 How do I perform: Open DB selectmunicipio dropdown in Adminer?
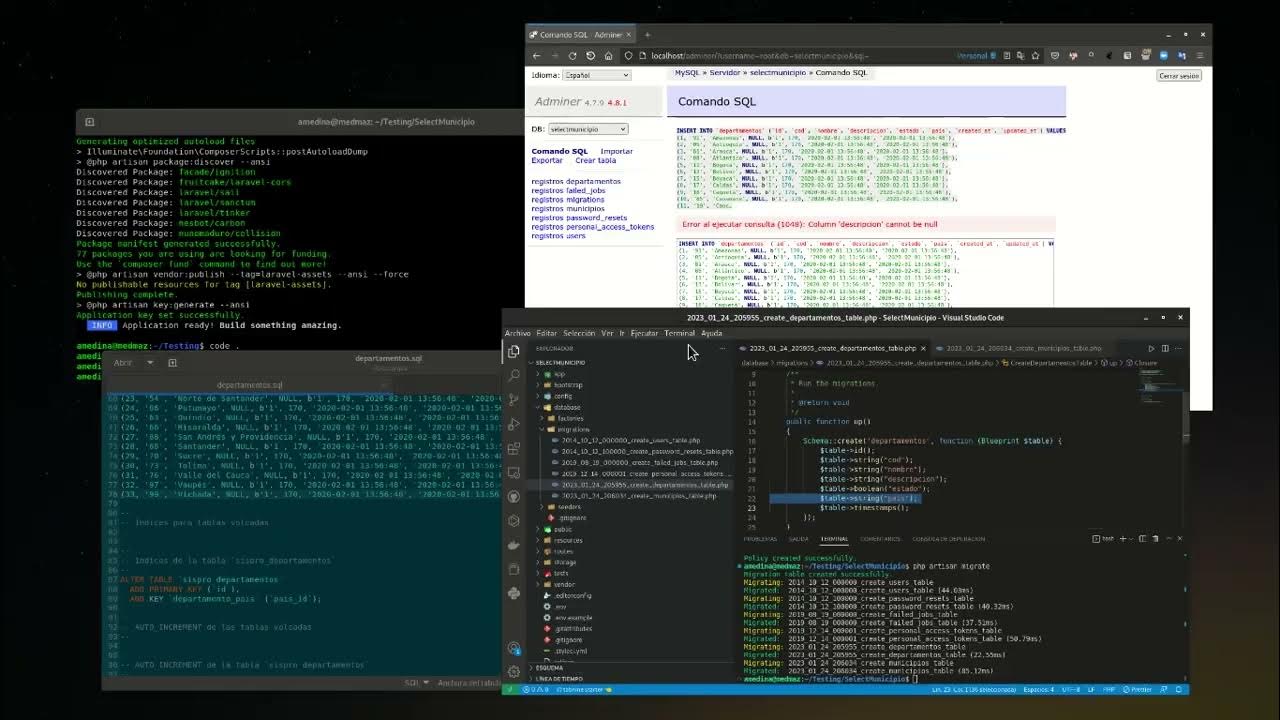coord(588,129)
